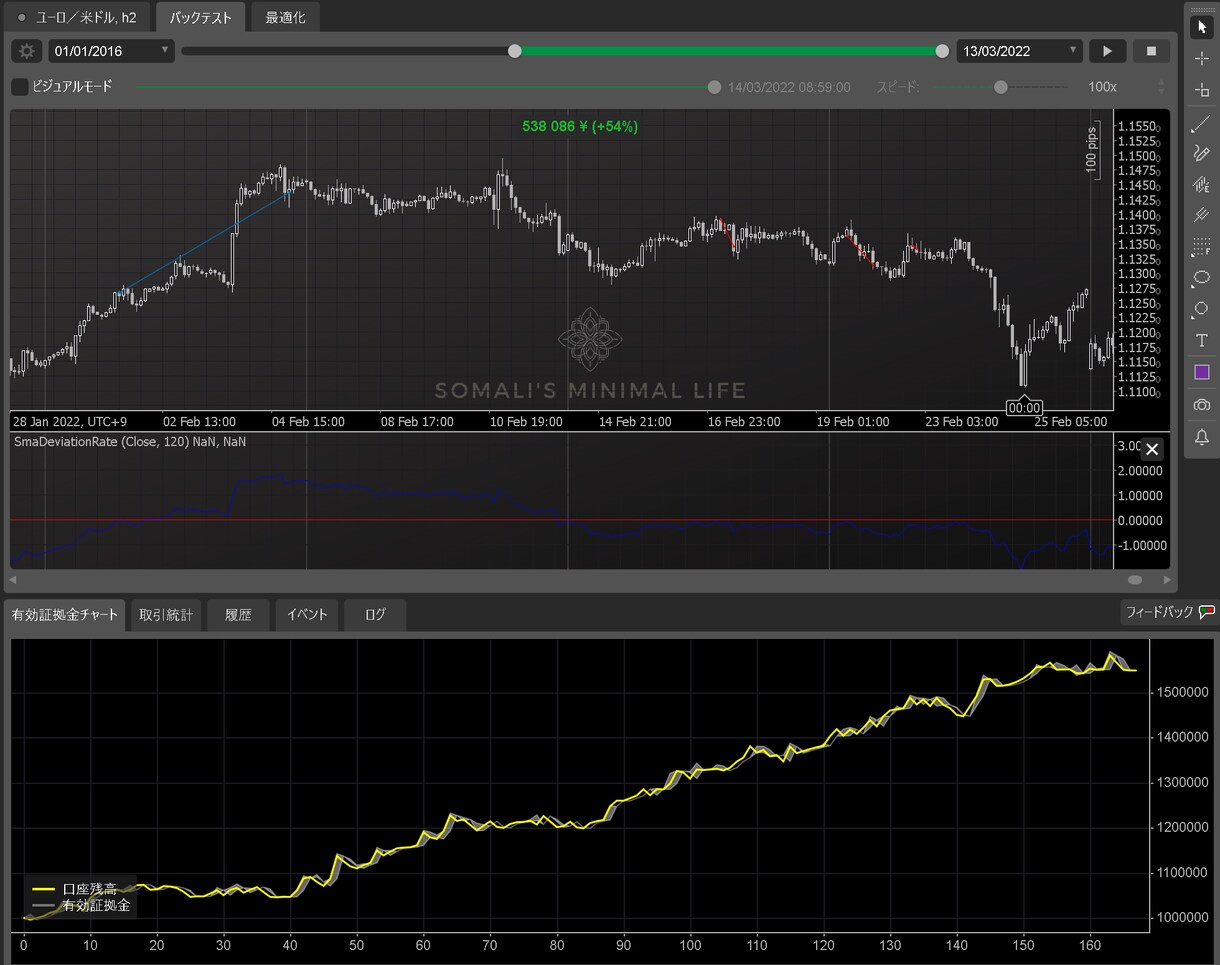The width and height of the screenshot is (1220, 965).
Task: Open the 最適化 tab
Action: pyautogui.click(x=286, y=17)
